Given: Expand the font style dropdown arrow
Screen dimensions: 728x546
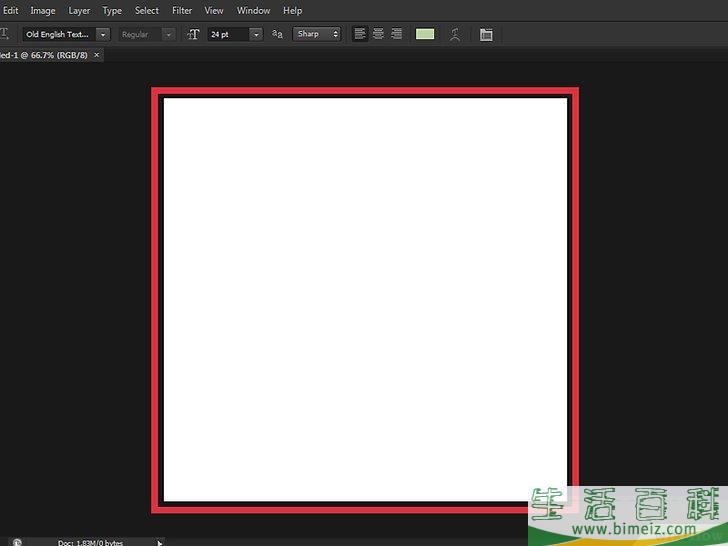Looking at the screenshot, I should click(x=169, y=34).
